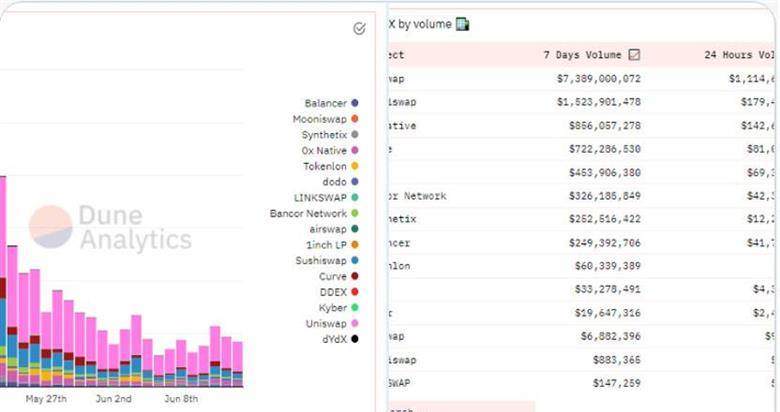Click the Curve dark red legend dot
The image size is (780, 412).
(x=355, y=276)
